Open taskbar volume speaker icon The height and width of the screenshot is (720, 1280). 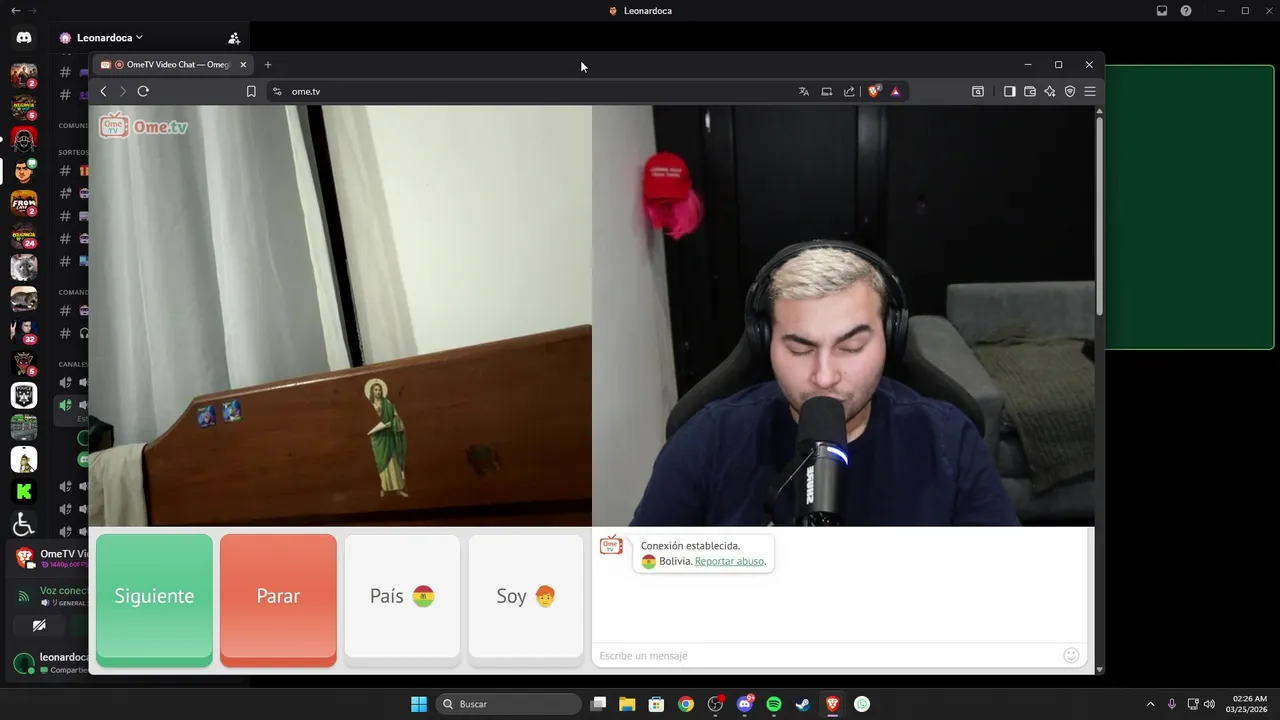pos(1209,704)
